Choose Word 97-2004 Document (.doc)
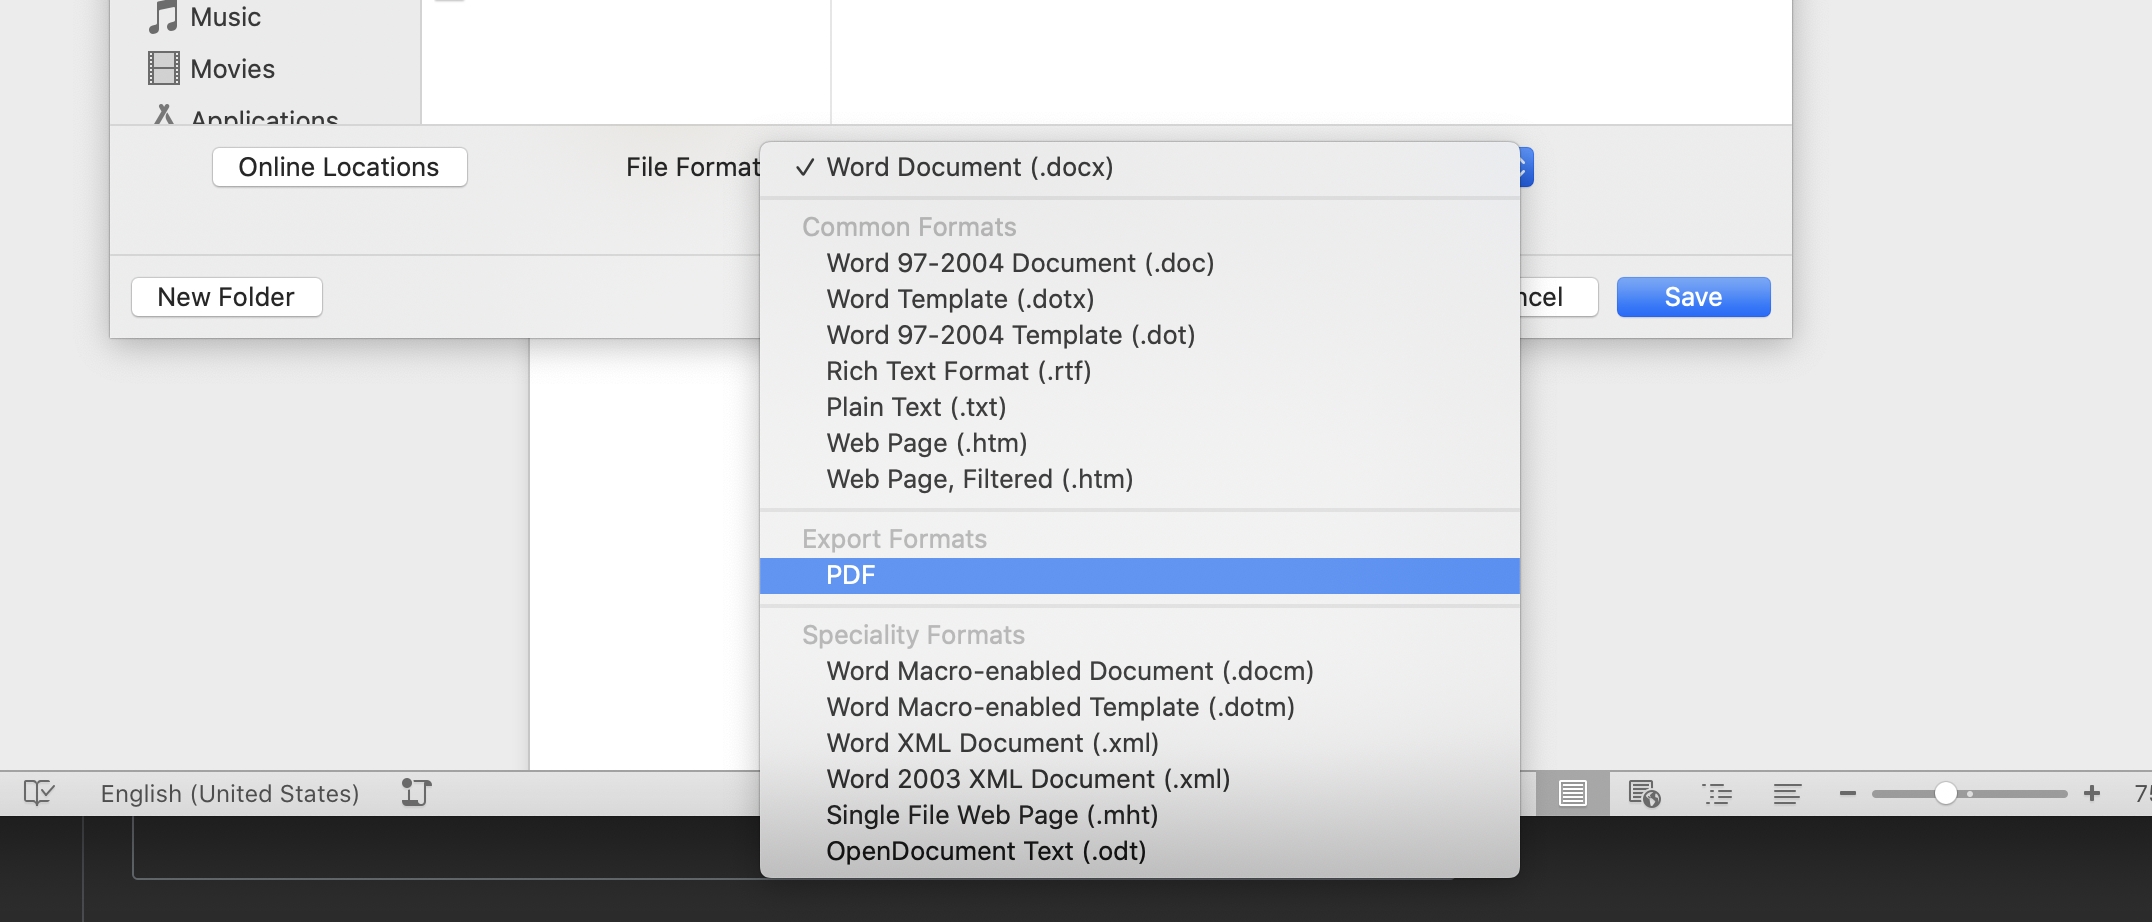Image resolution: width=2152 pixels, height=922 pixels. (x=1140, y=263)
